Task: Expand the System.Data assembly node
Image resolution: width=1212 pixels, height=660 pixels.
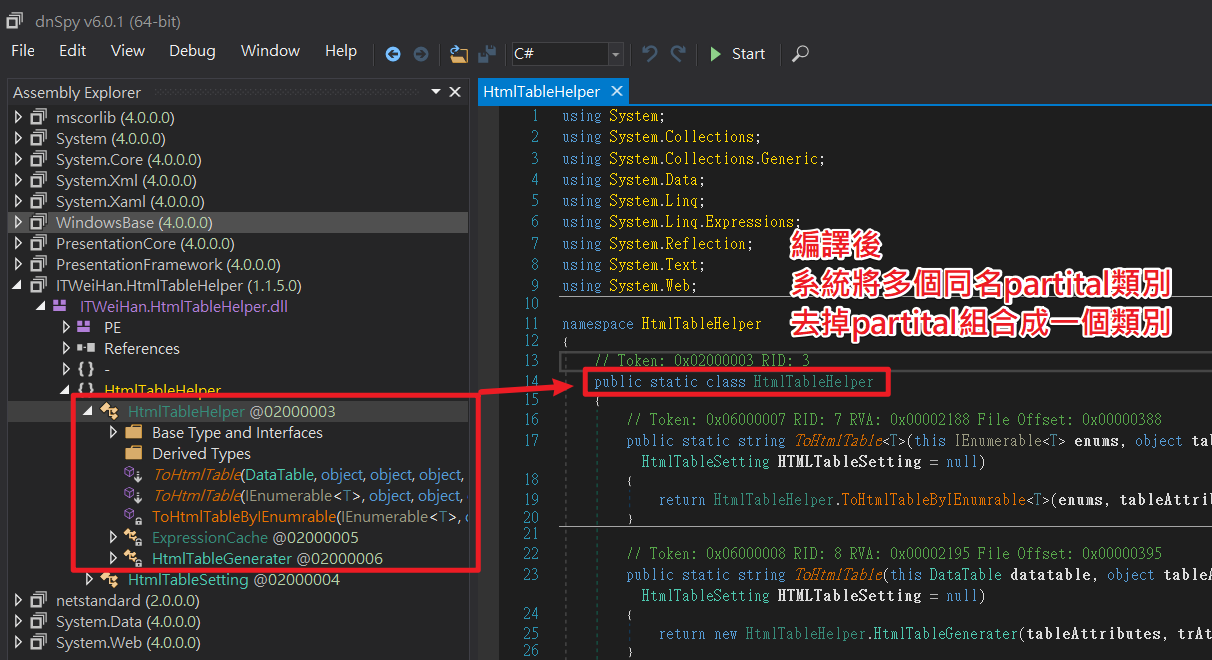Action: [x=18, y=621]
